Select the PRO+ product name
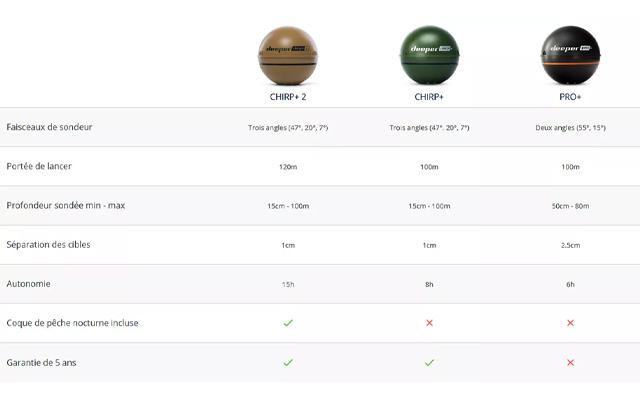 pyautogui.click(x=570, y=97)
